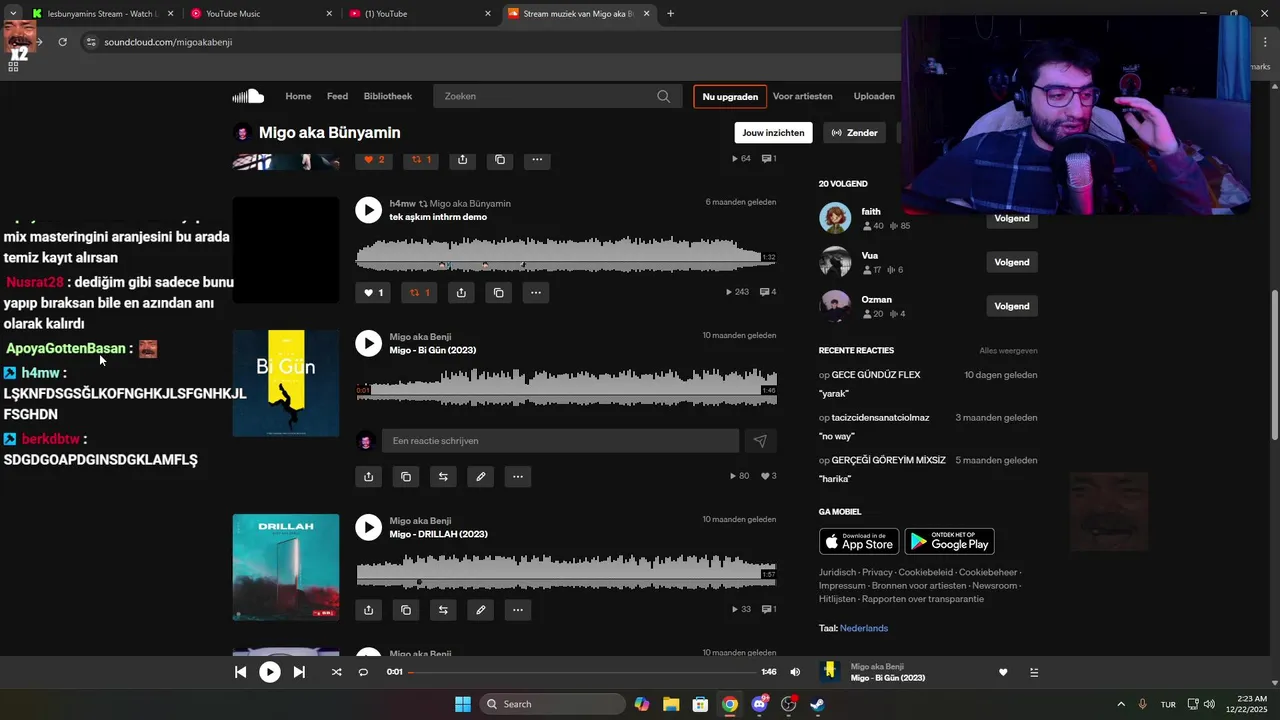Open the Bibliotheek menu item
Viewport: 1280px width, 720px height.
[x=387, y=96]
